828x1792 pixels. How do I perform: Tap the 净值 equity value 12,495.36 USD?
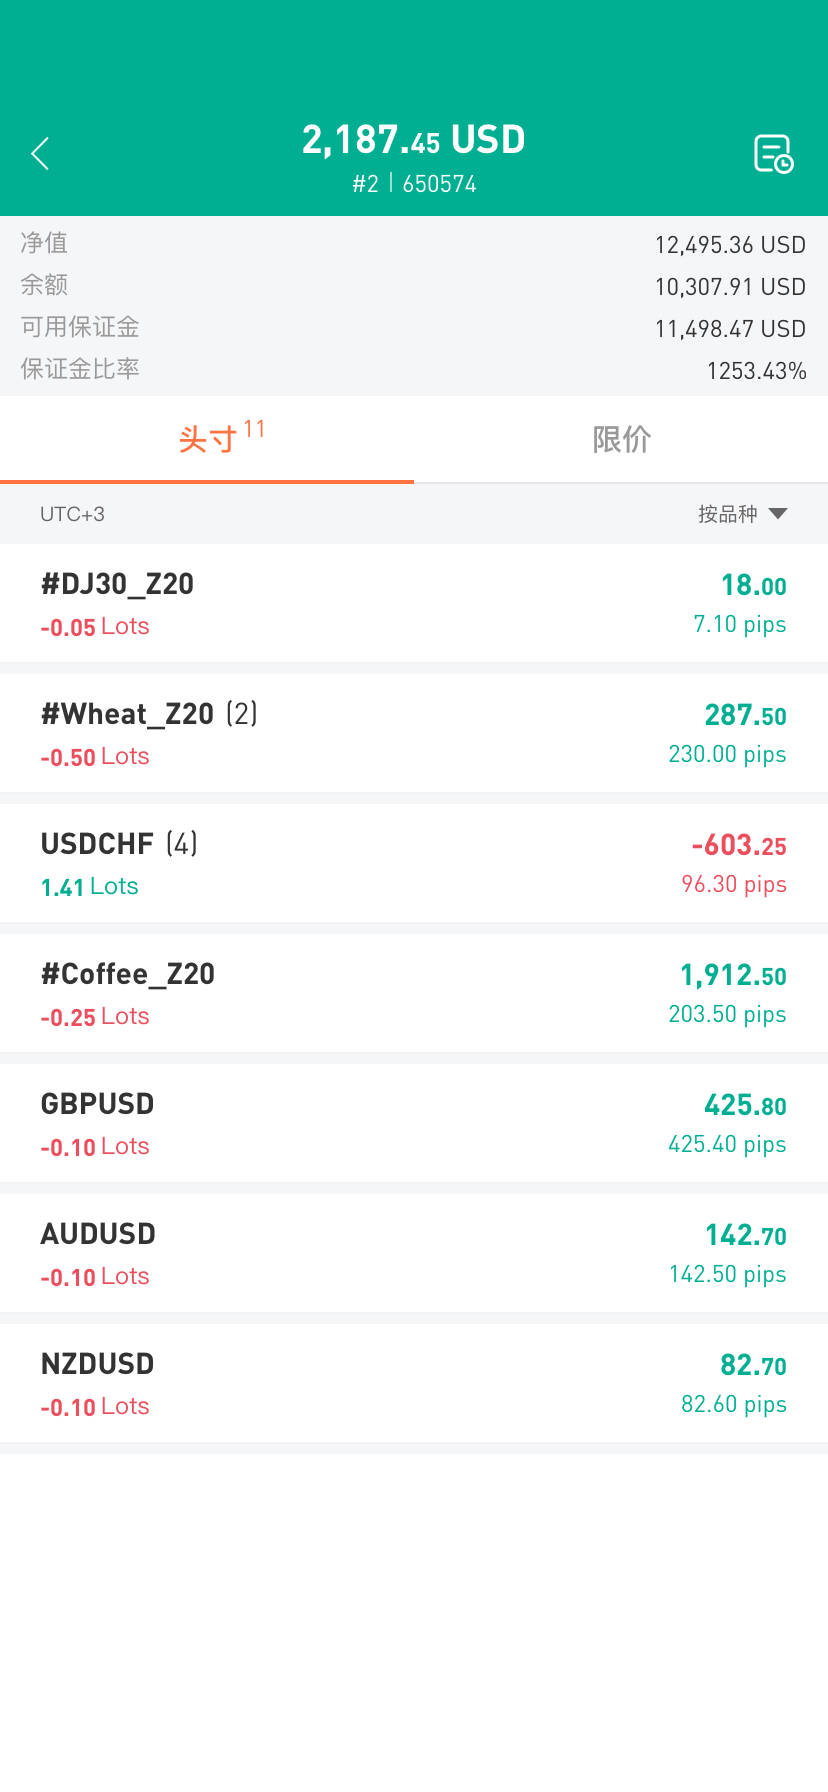730,245
